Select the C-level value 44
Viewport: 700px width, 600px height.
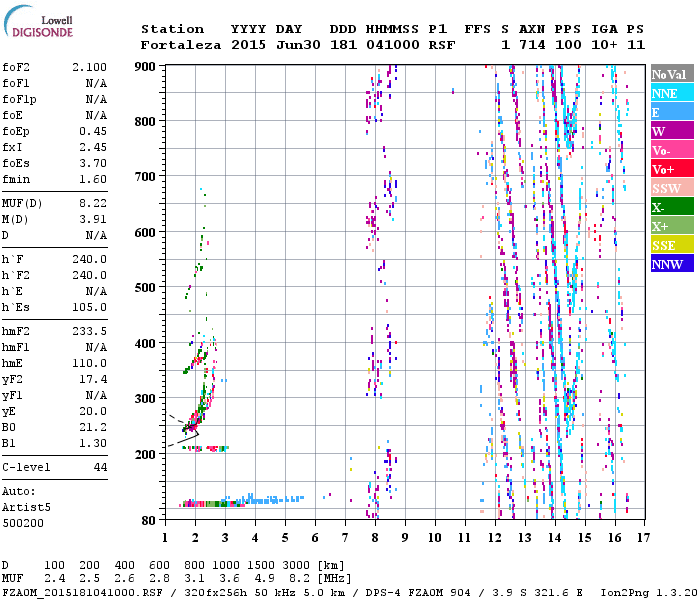click(x=100, y=467)
